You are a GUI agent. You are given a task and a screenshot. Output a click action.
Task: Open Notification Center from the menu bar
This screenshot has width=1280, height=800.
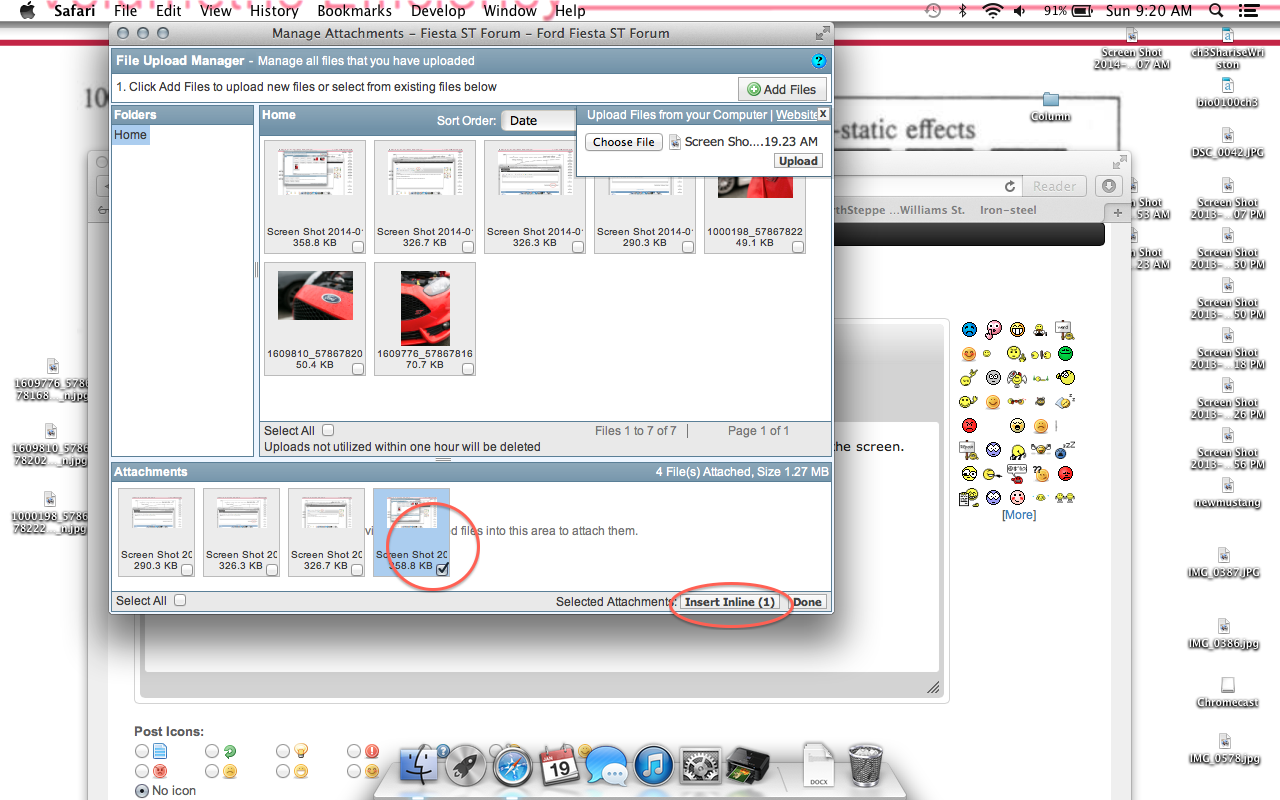[x=1251, y=11]
